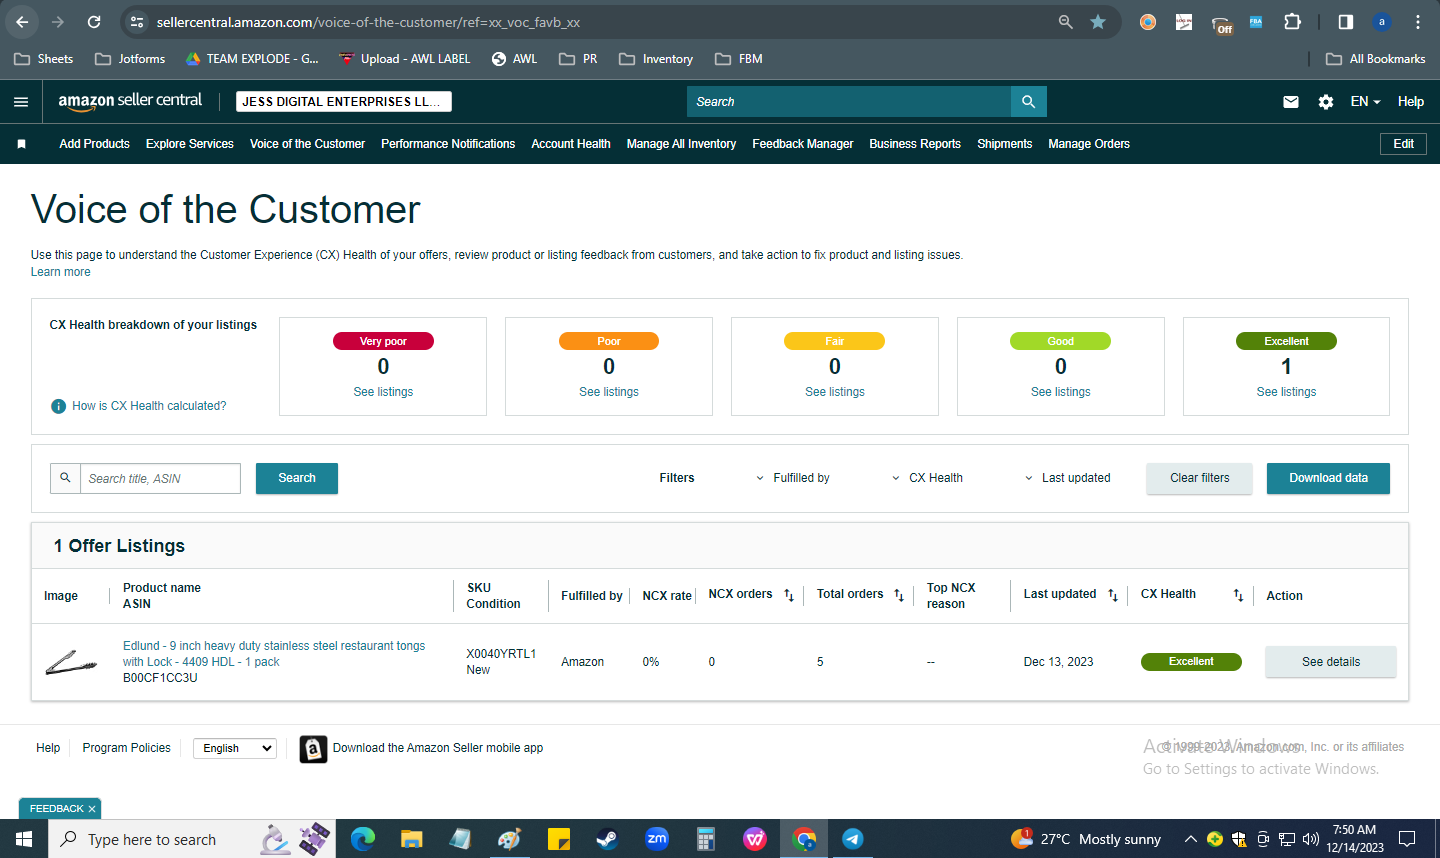Click See details for Edlund tongs

pos(1330,662)
